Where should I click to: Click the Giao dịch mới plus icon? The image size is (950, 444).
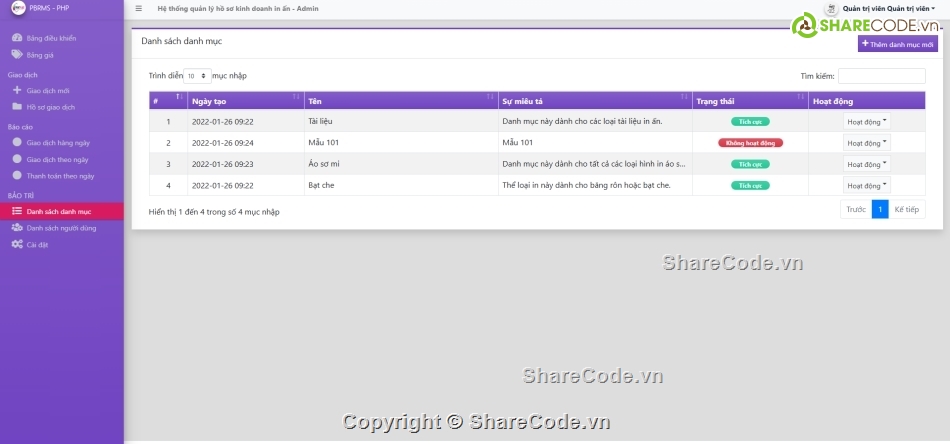[x=17, y=90]
